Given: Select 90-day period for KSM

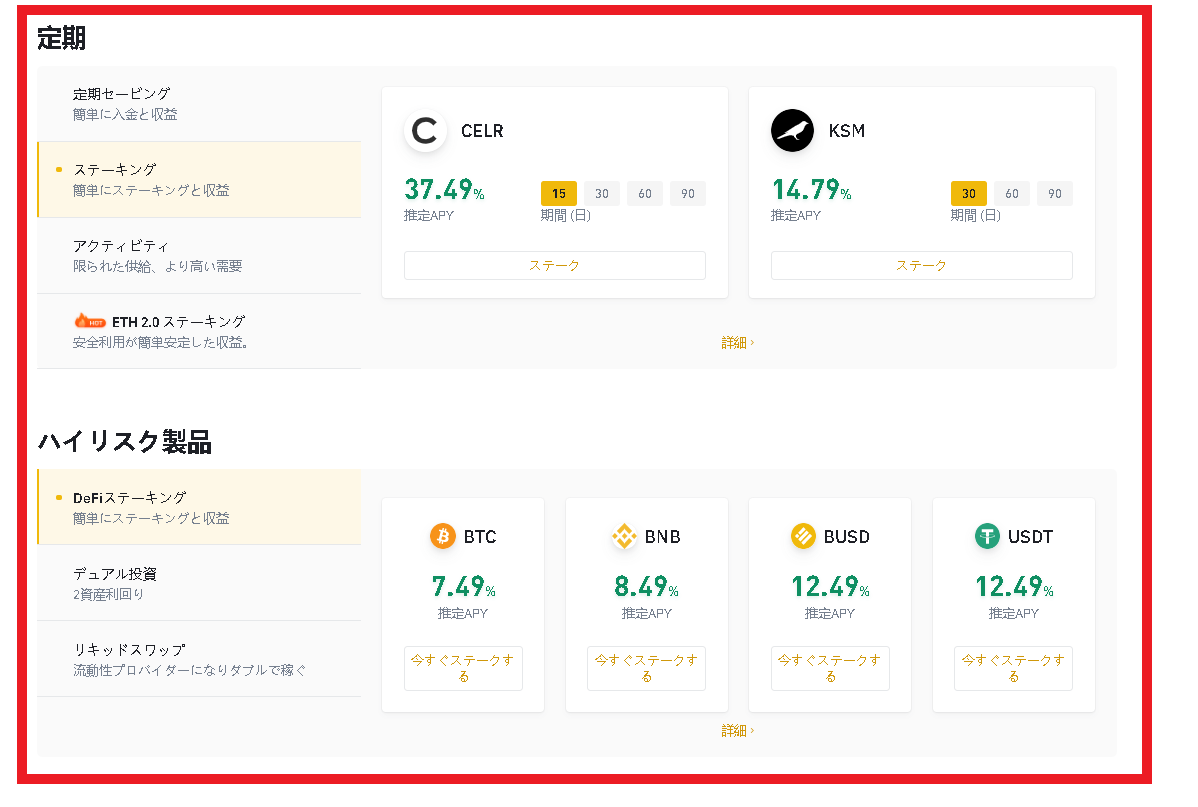Looking at the screenshot, I should (x=1054, y=193).
